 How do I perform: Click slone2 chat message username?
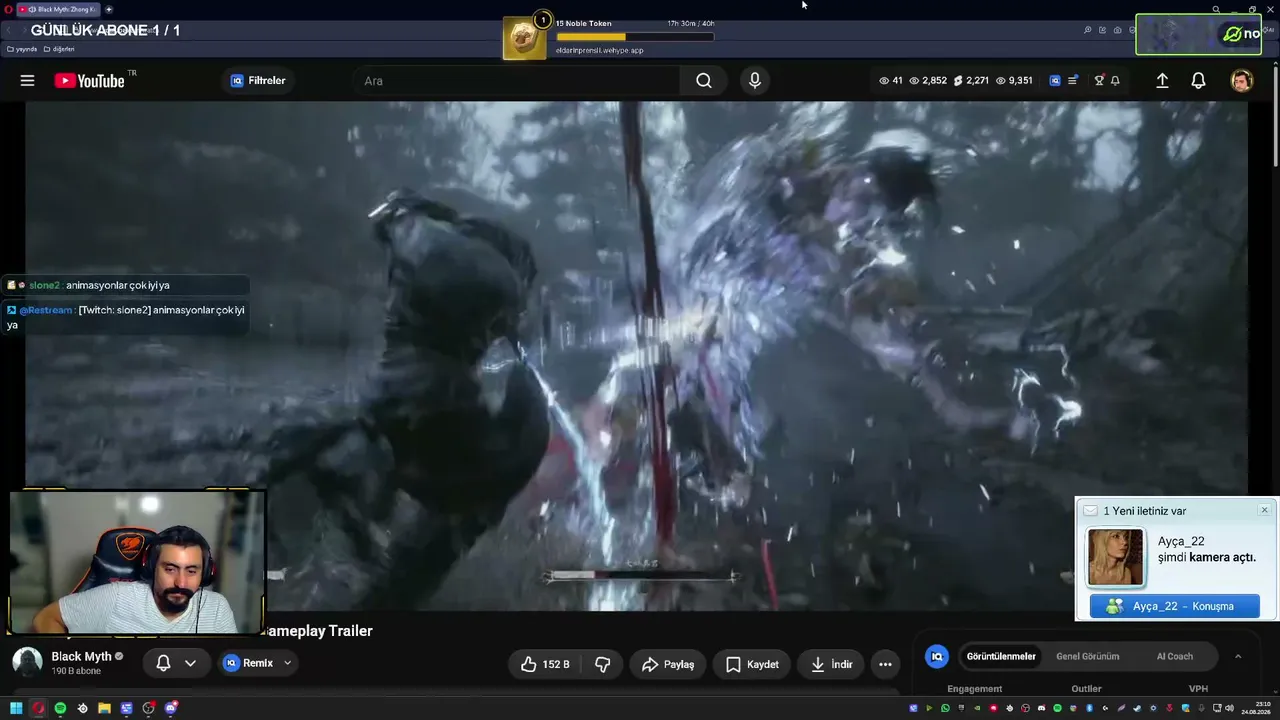44,285
